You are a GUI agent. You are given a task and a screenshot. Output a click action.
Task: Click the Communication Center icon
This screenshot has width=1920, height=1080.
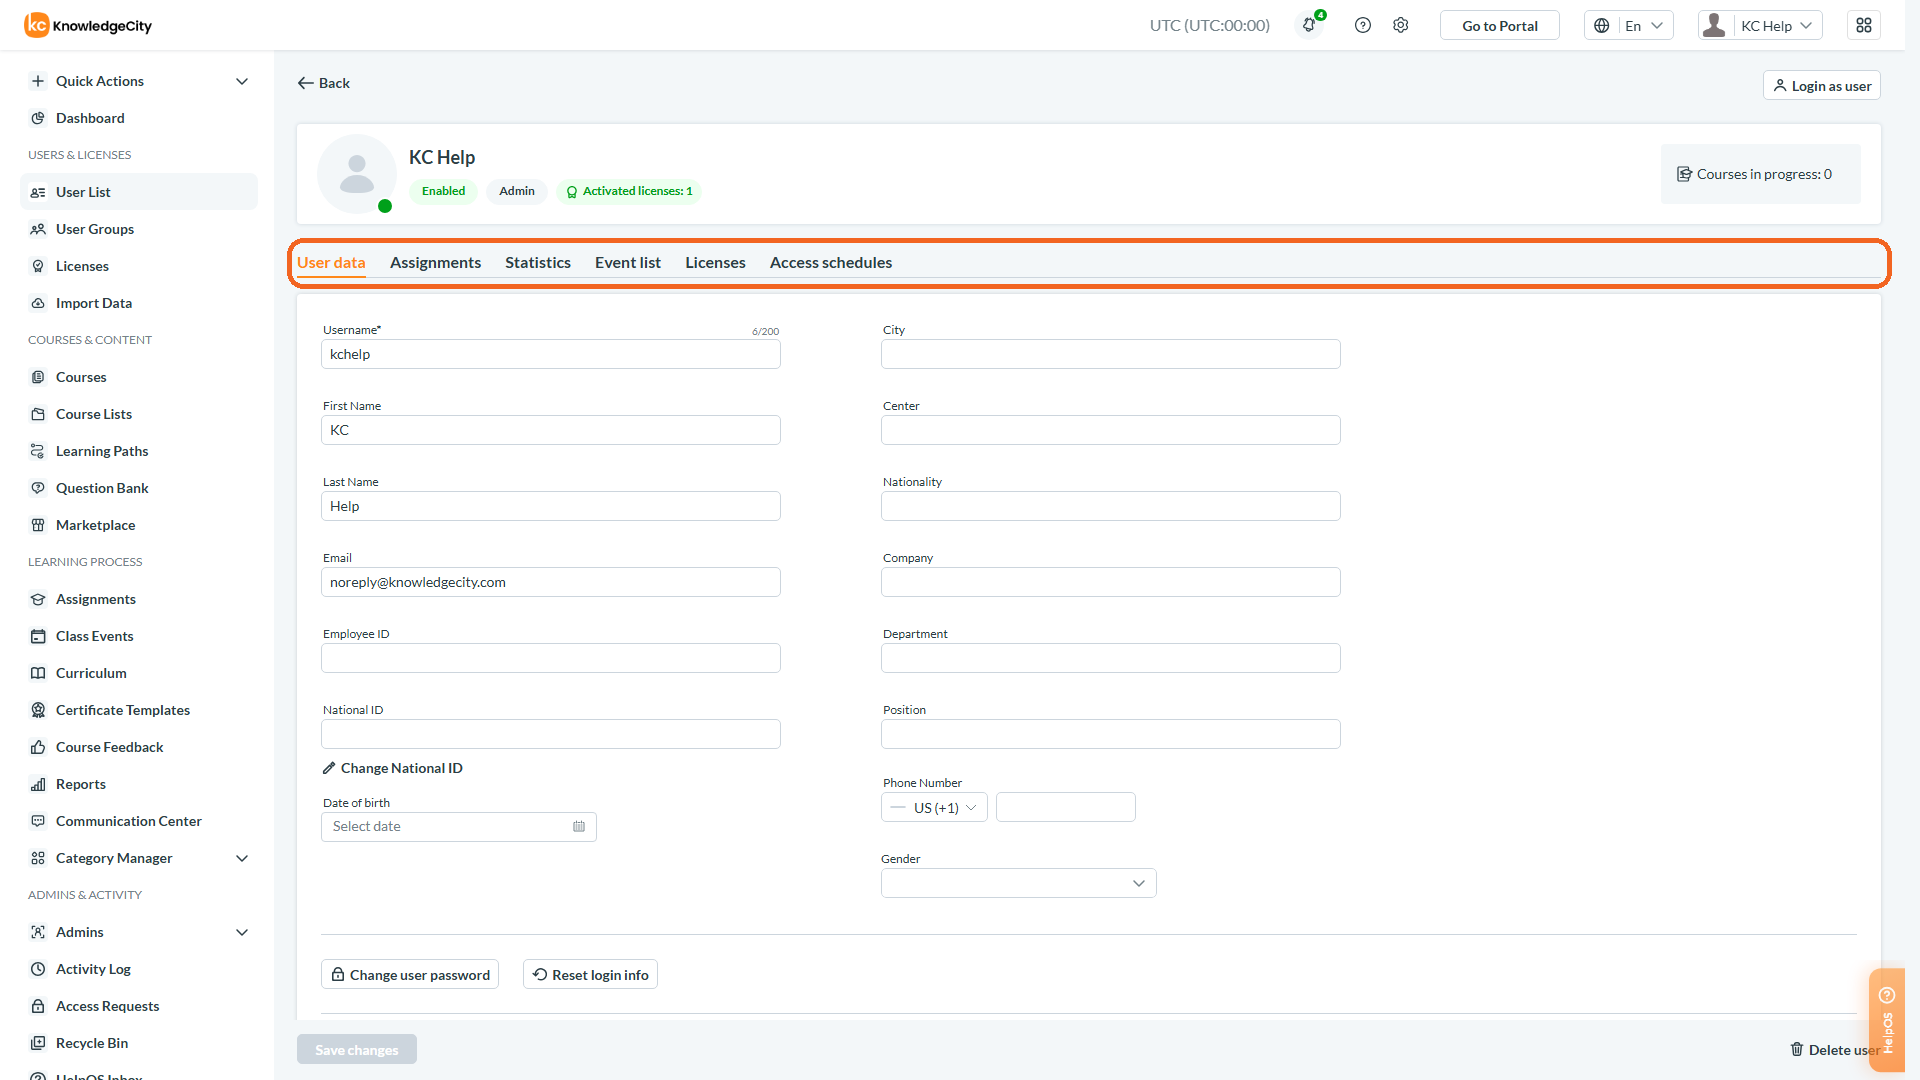[38, 821]
